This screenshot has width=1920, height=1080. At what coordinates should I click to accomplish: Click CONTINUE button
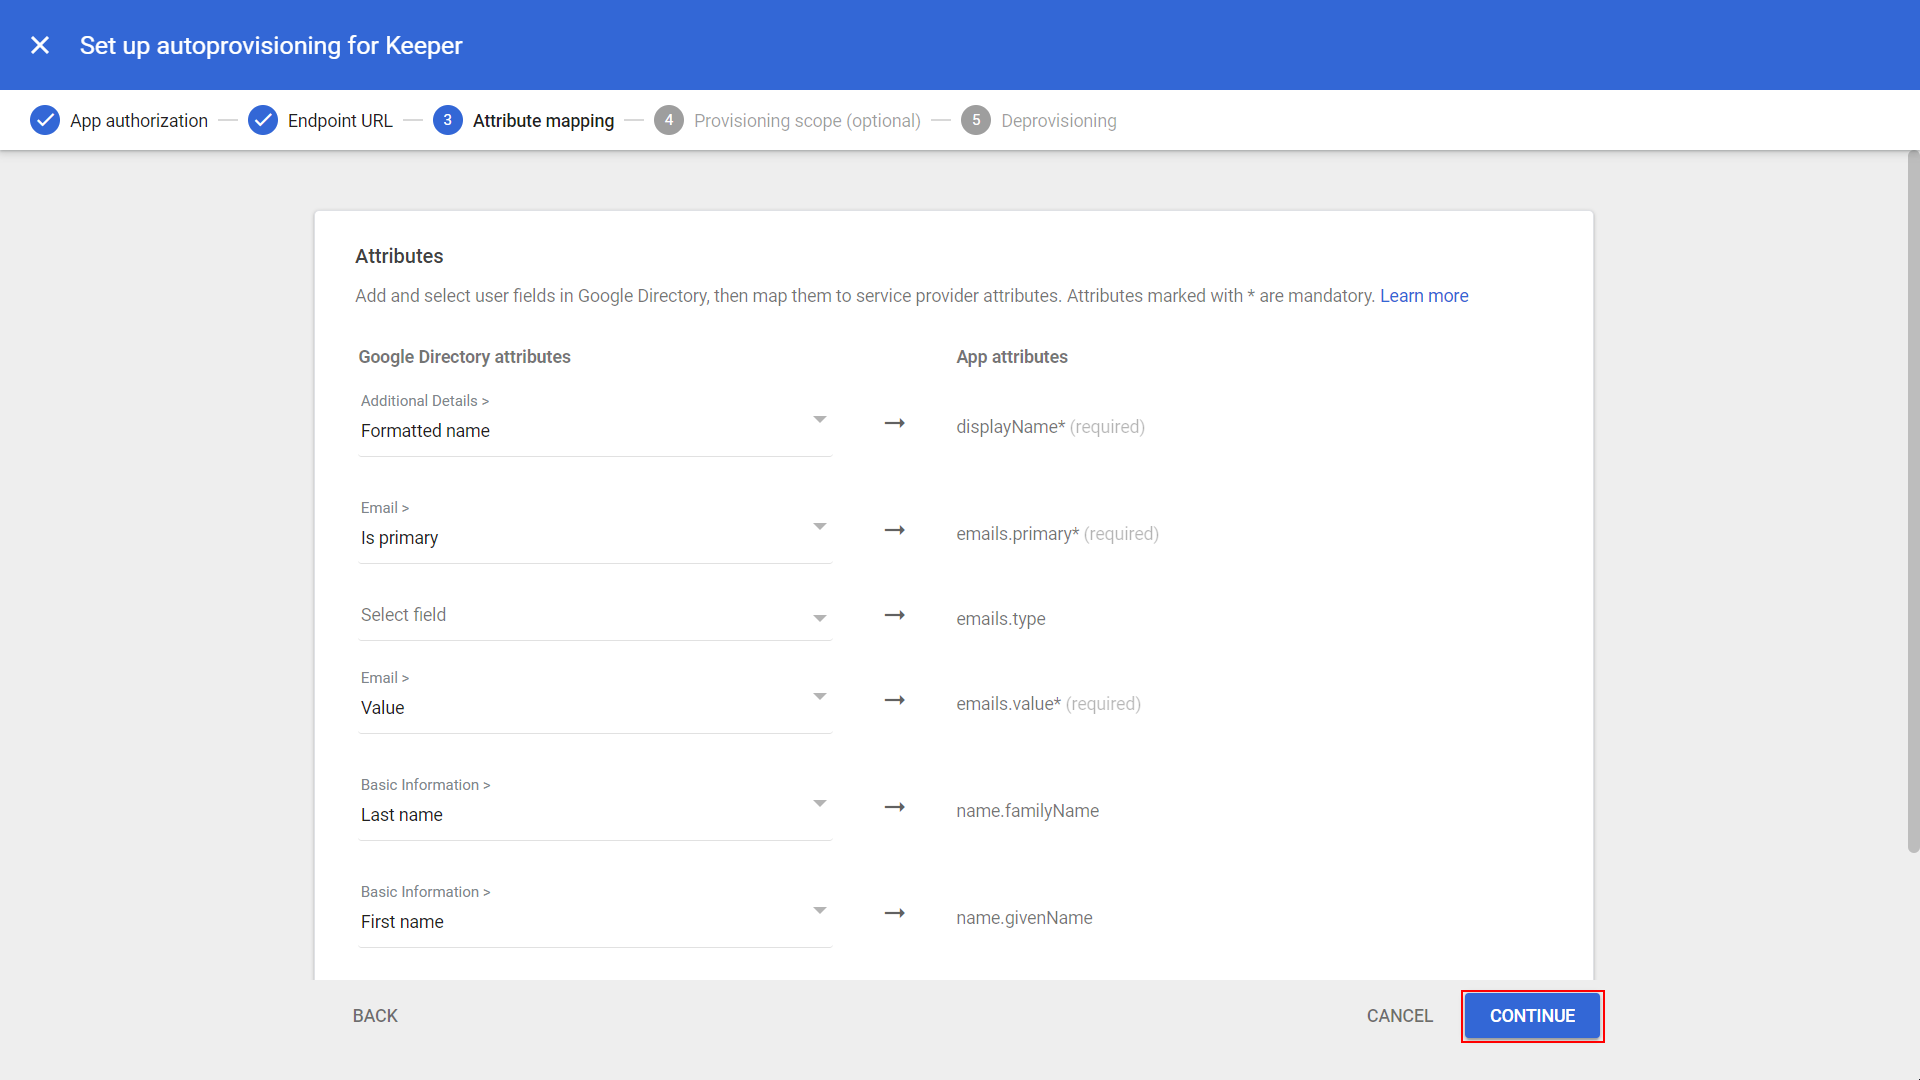pyautogui.click(x=1532, y=1016)
